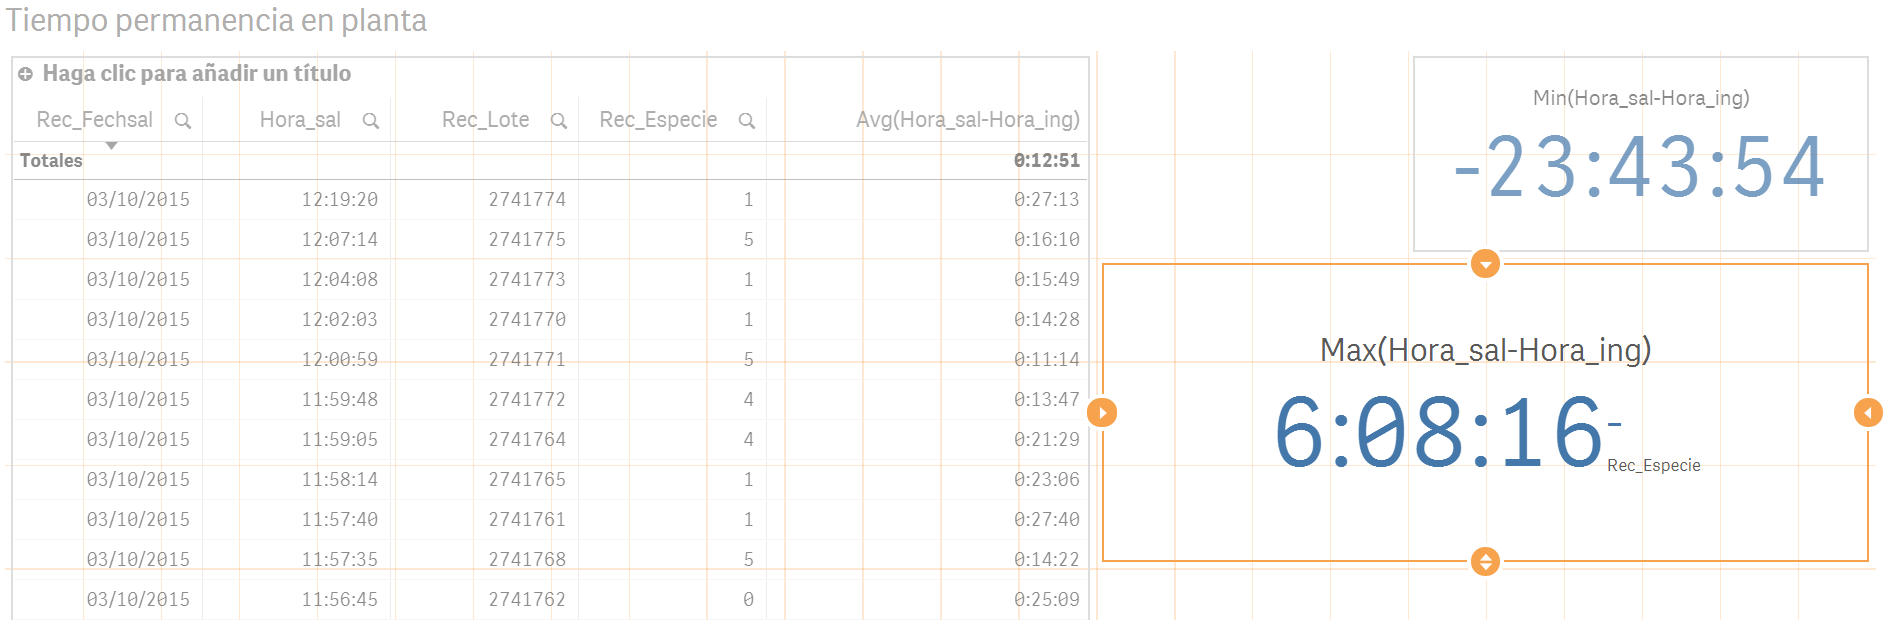
Task: Click 'Haga clic para añadir un título'
Action: (x=197, y=74)
